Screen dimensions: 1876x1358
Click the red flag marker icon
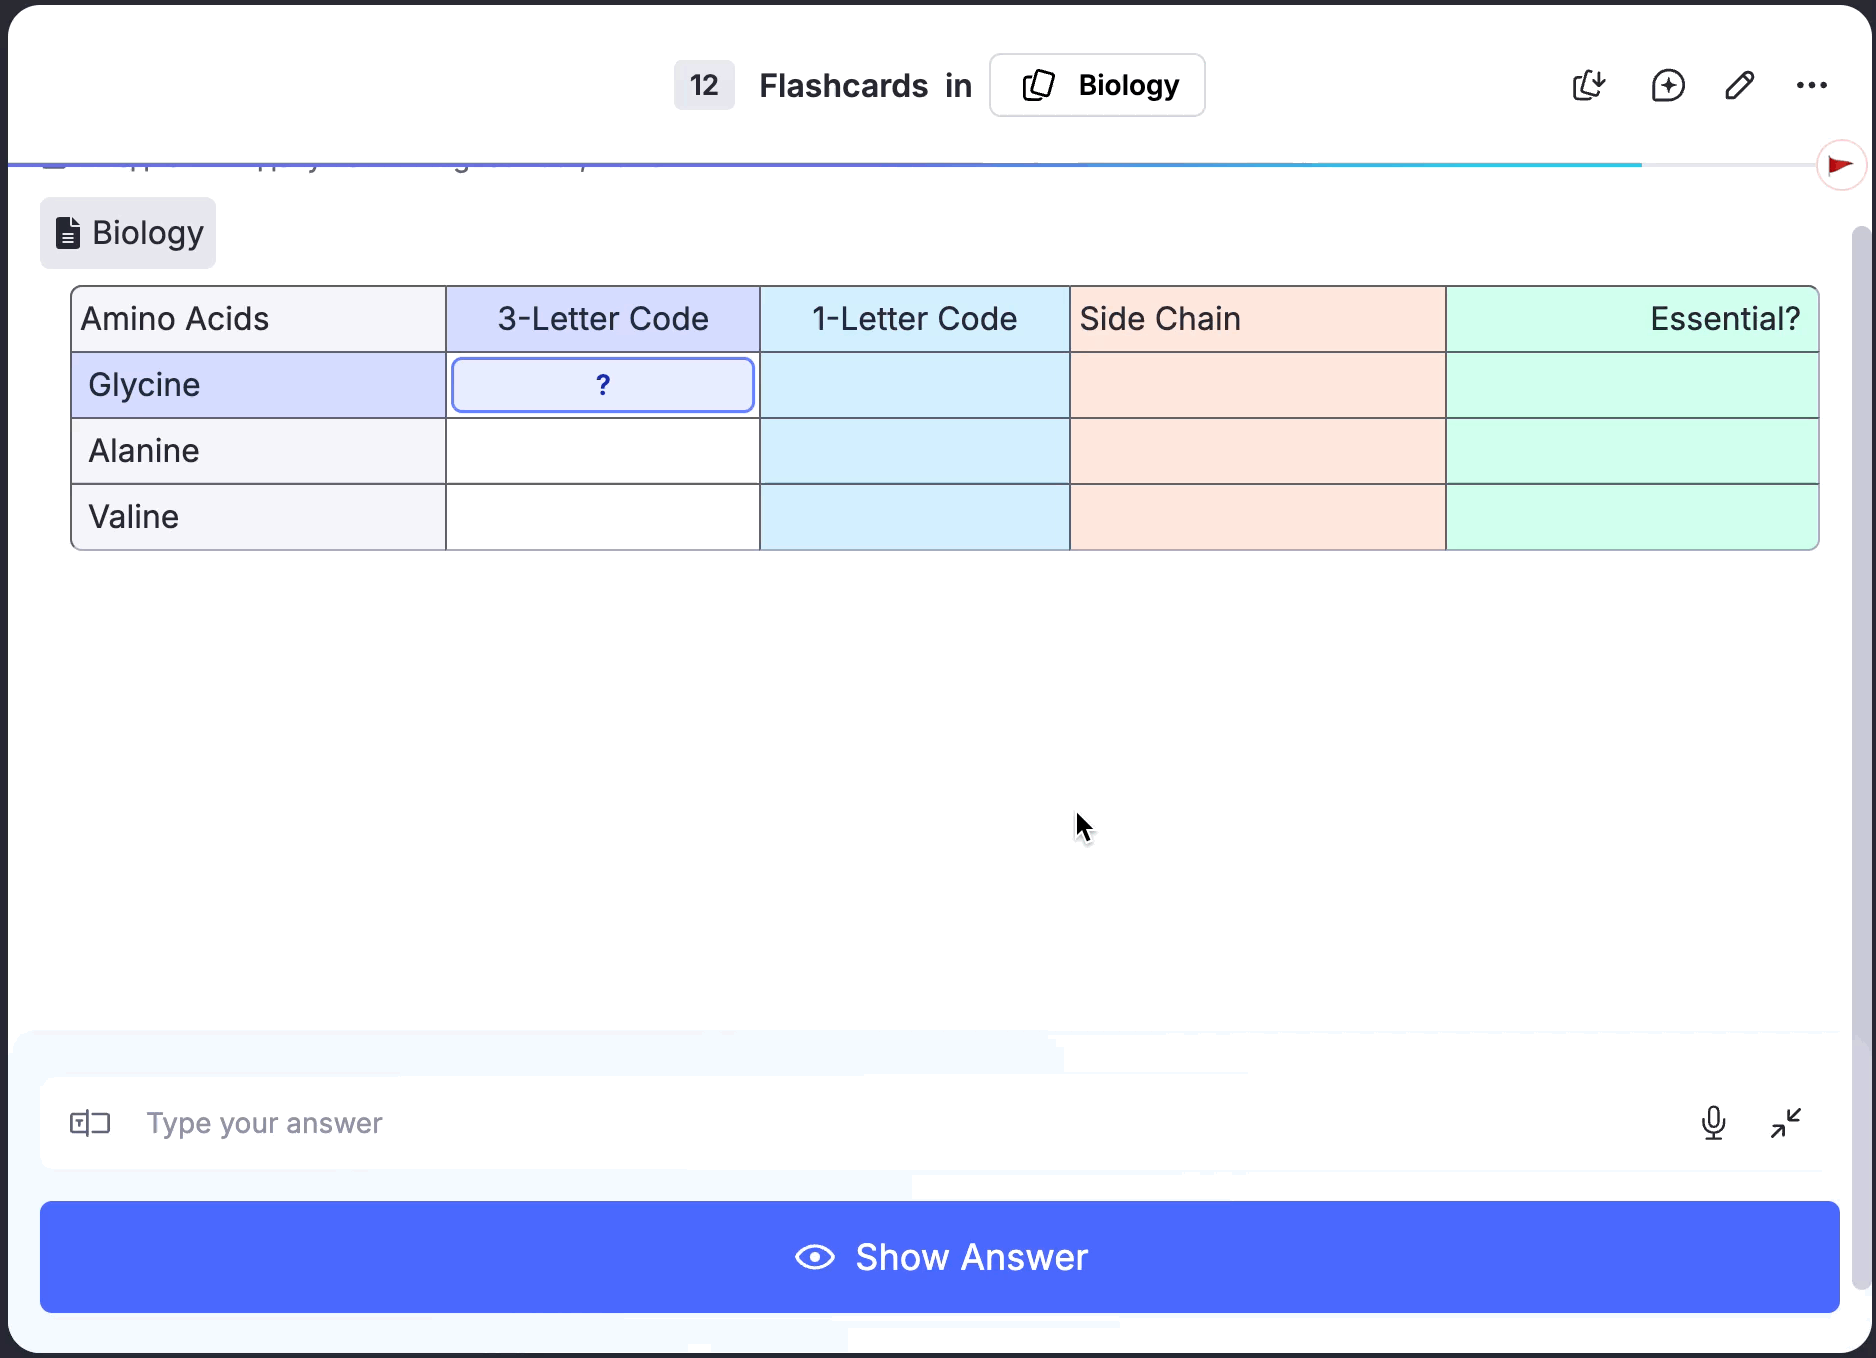1840,165
